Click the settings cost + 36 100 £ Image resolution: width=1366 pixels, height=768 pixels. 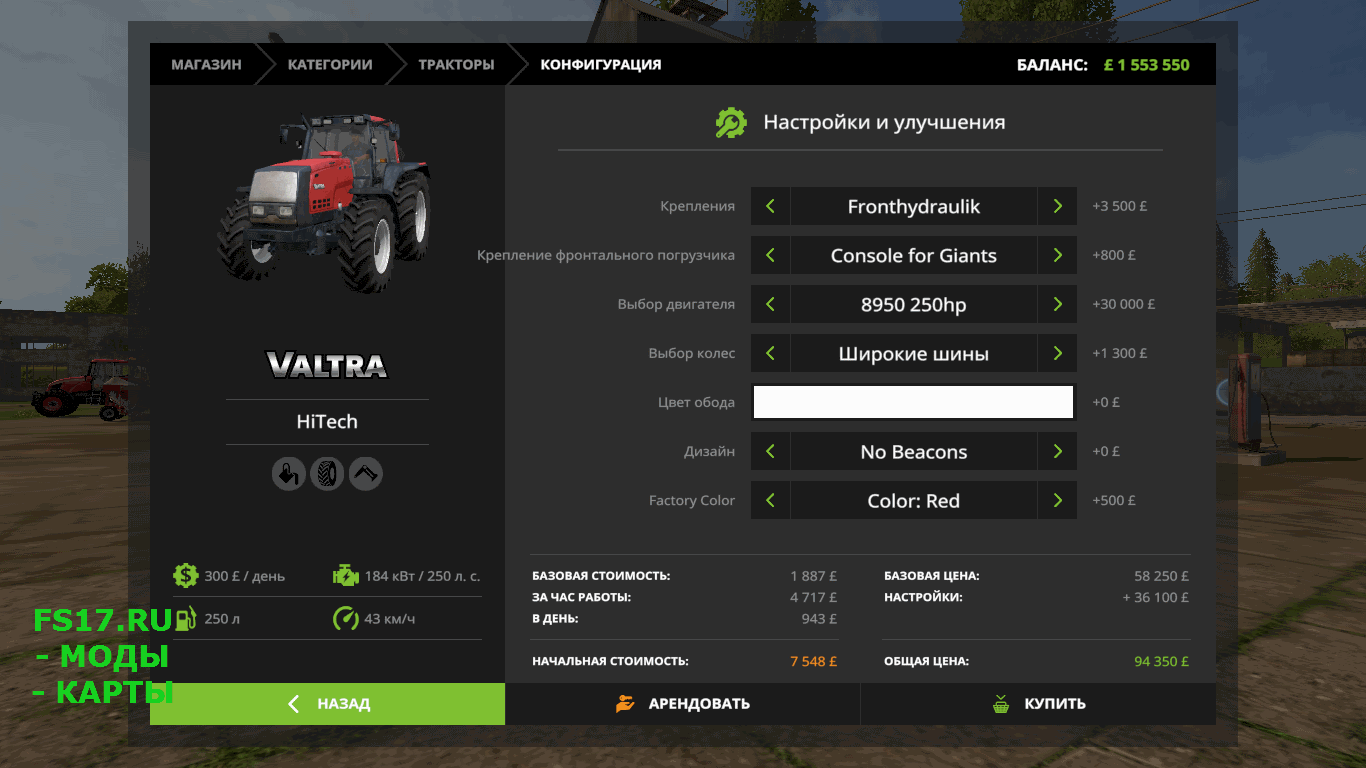point(1156,597)
